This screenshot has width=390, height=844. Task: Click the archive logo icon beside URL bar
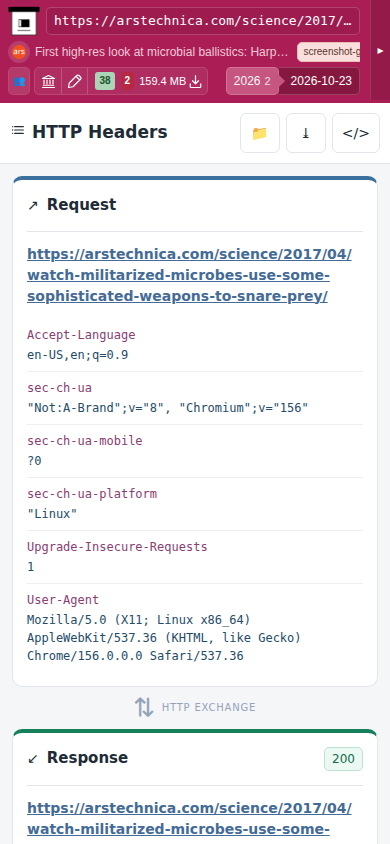tap(24, 22)
